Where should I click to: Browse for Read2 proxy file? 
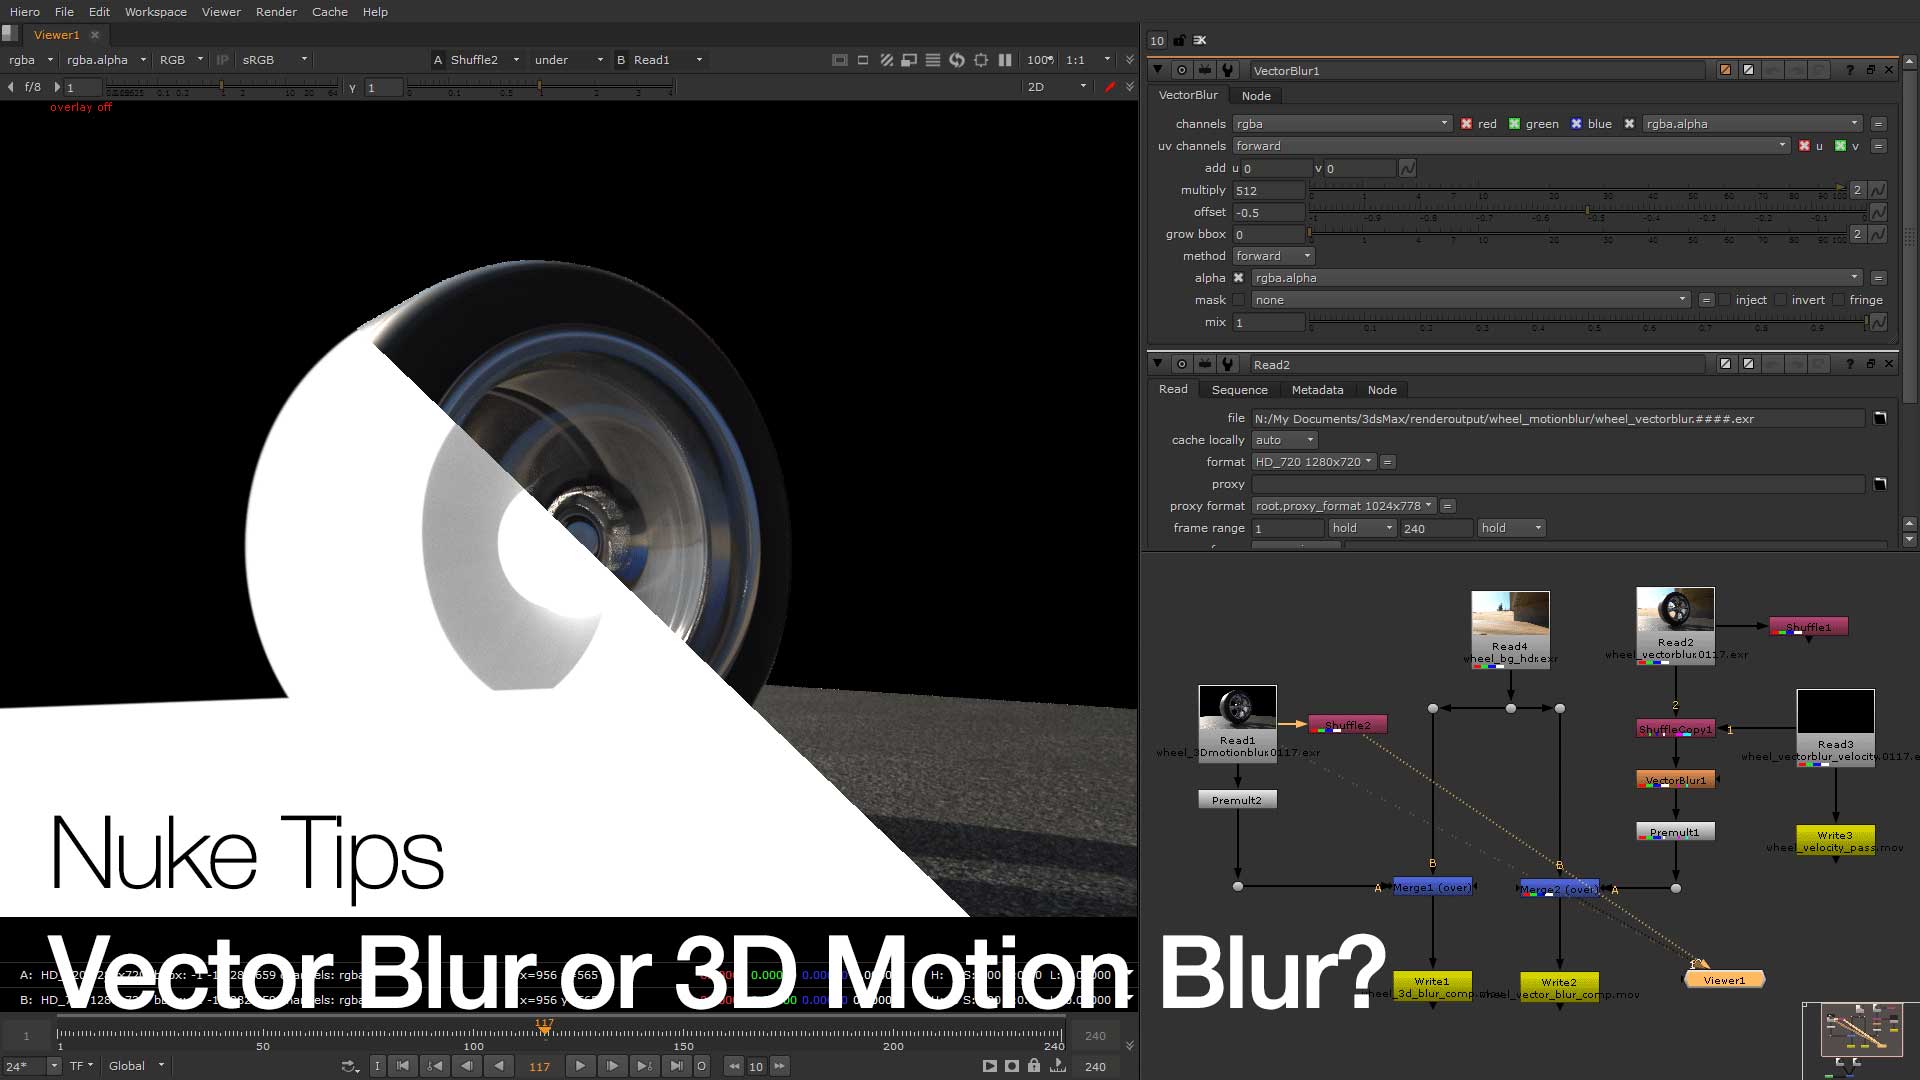coord(1880,484)
